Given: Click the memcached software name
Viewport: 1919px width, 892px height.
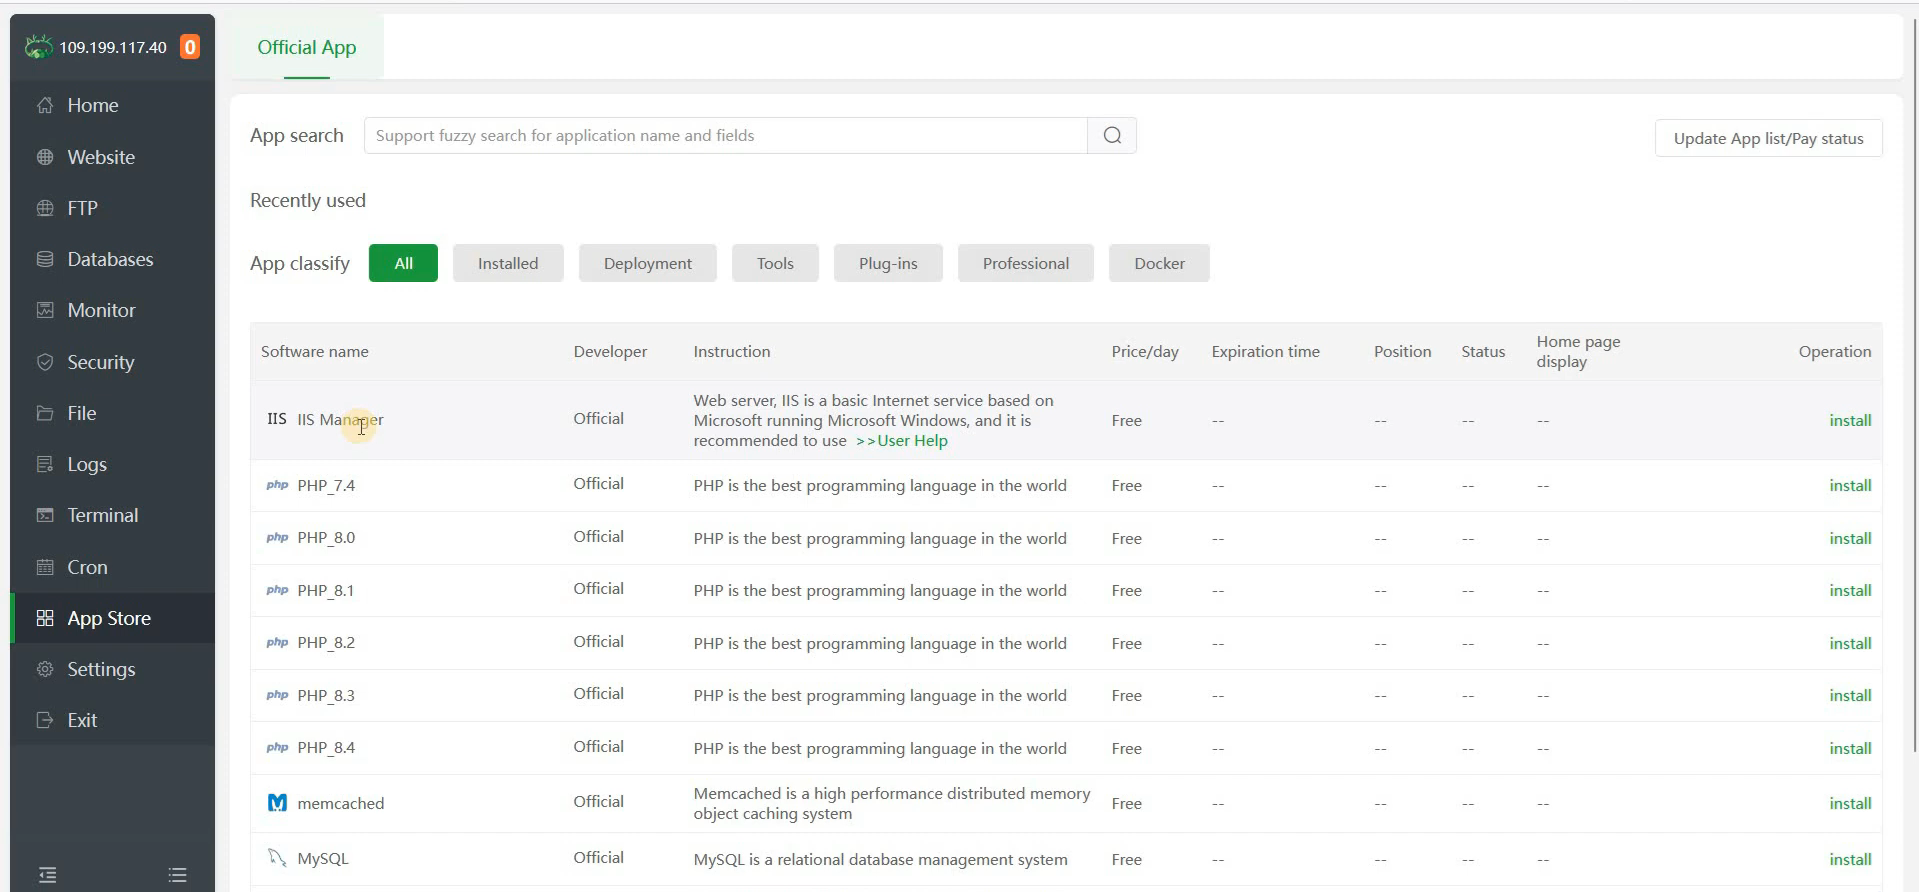Looking at the screenshot, I should (x=340, y=803).
